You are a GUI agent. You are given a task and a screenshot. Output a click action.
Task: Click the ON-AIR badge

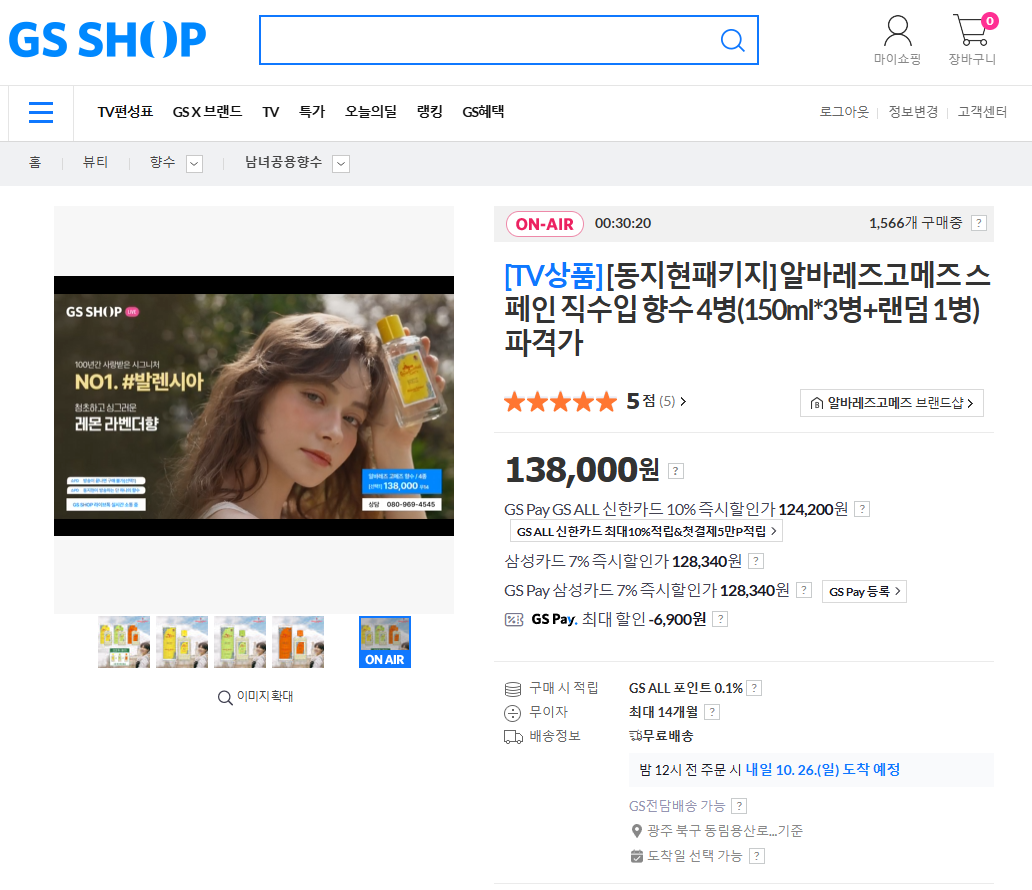click(x=545, y=224)
